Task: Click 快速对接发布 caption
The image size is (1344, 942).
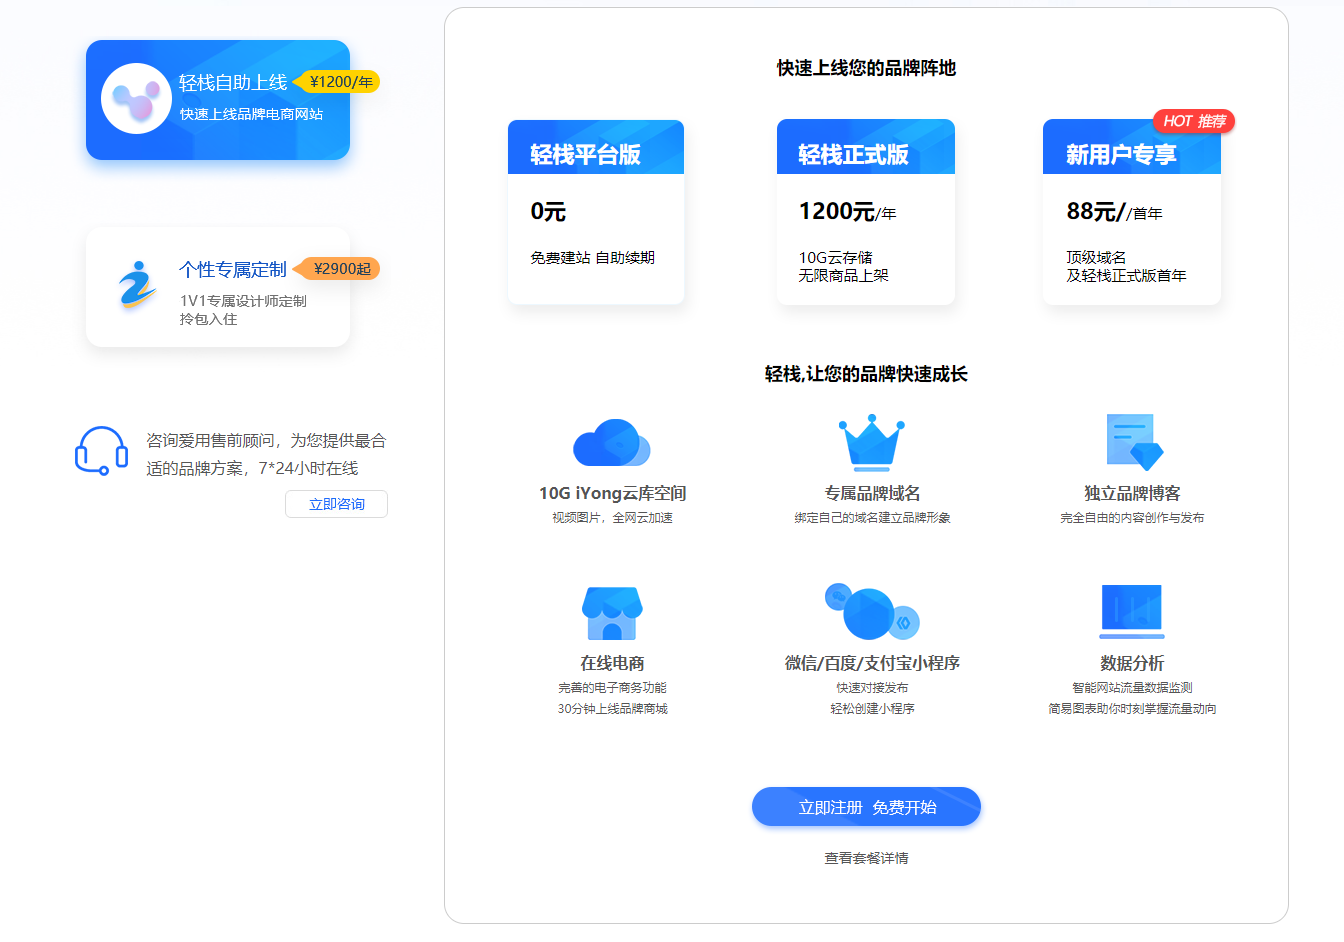Action: (x=872, y=688)
